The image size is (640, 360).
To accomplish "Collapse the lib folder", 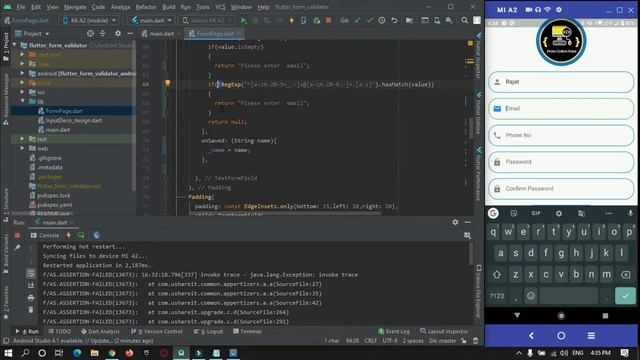I will pyautogui.click(x=22, y=101).
